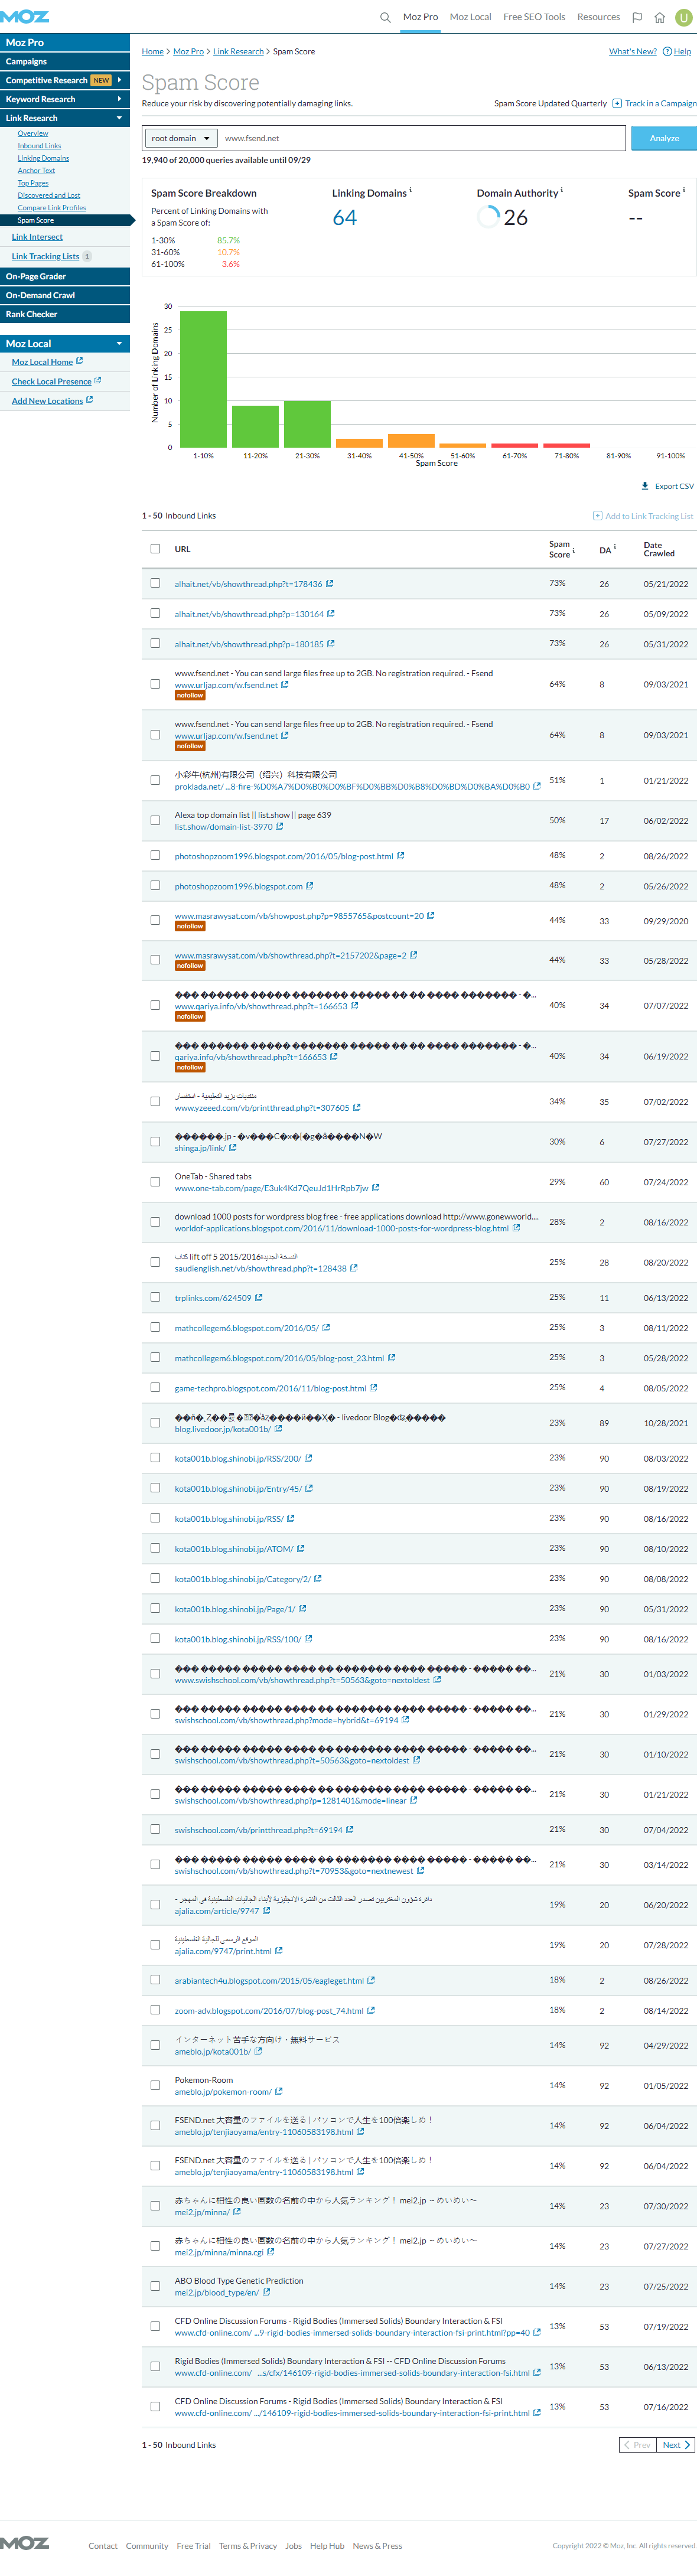Select Moz Pro top tab
This screenshot has height=2576, width=697.
tap(420, 17)
